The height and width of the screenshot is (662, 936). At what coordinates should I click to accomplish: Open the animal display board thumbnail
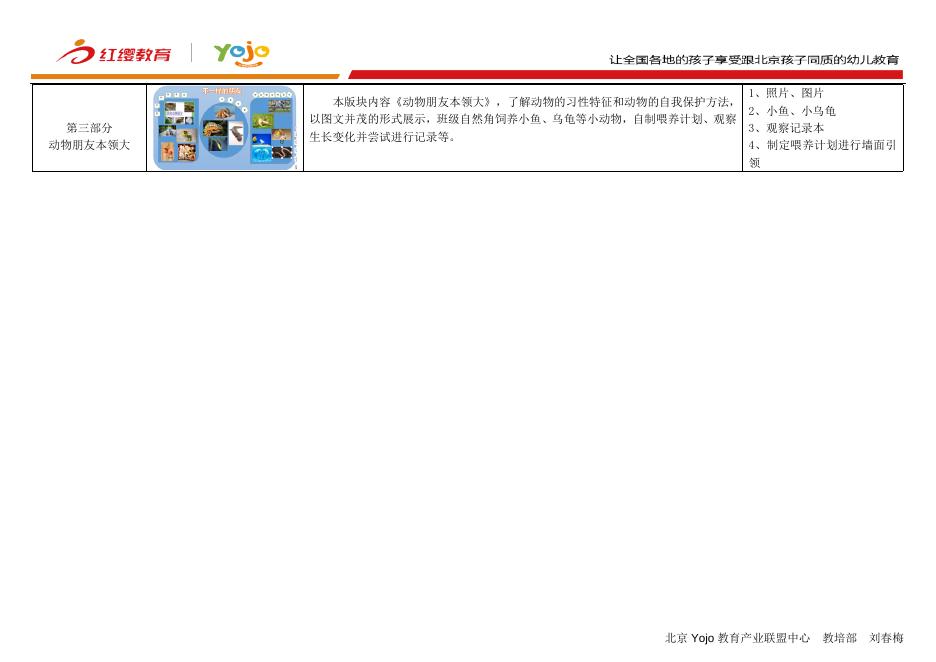[225, 128]
